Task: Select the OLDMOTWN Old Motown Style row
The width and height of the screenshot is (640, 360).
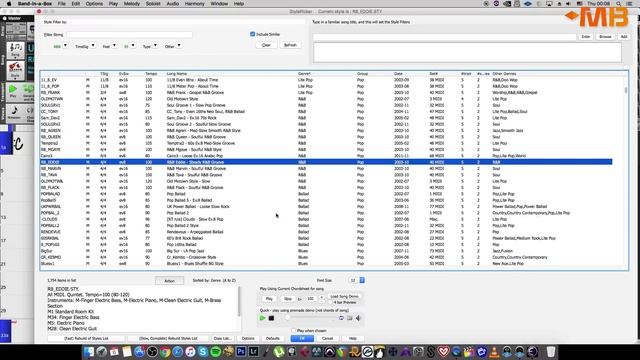Action: point(326,99)
